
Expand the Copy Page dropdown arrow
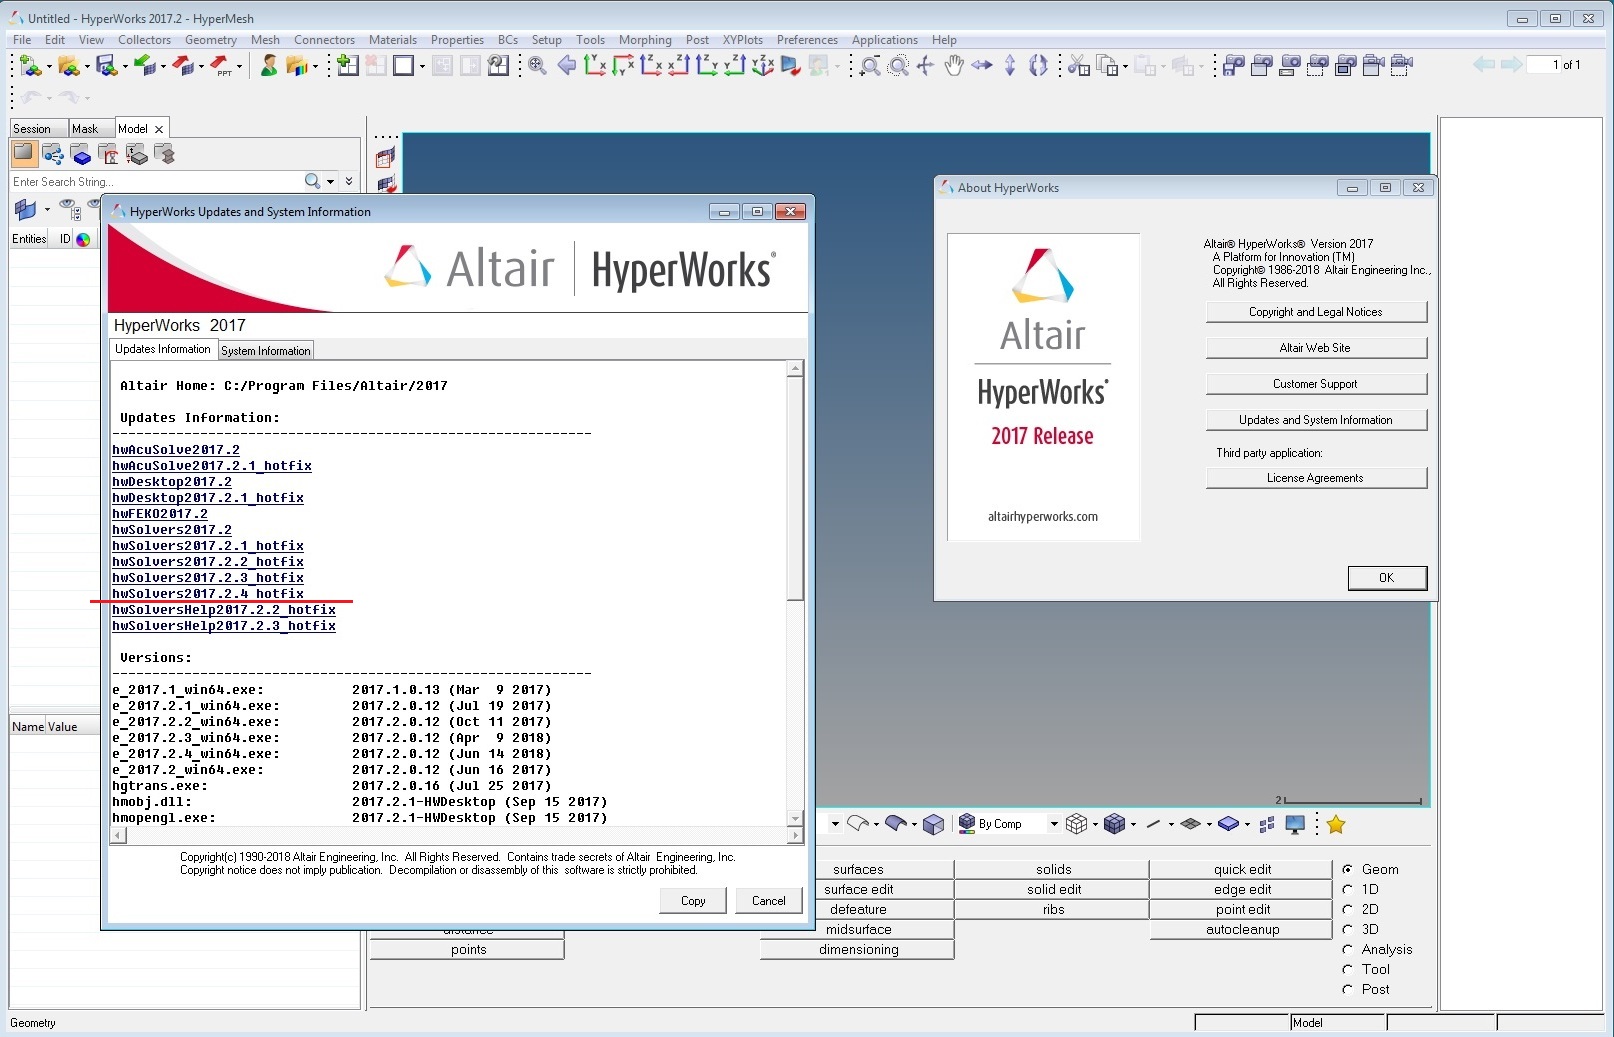coord(1126,67)
